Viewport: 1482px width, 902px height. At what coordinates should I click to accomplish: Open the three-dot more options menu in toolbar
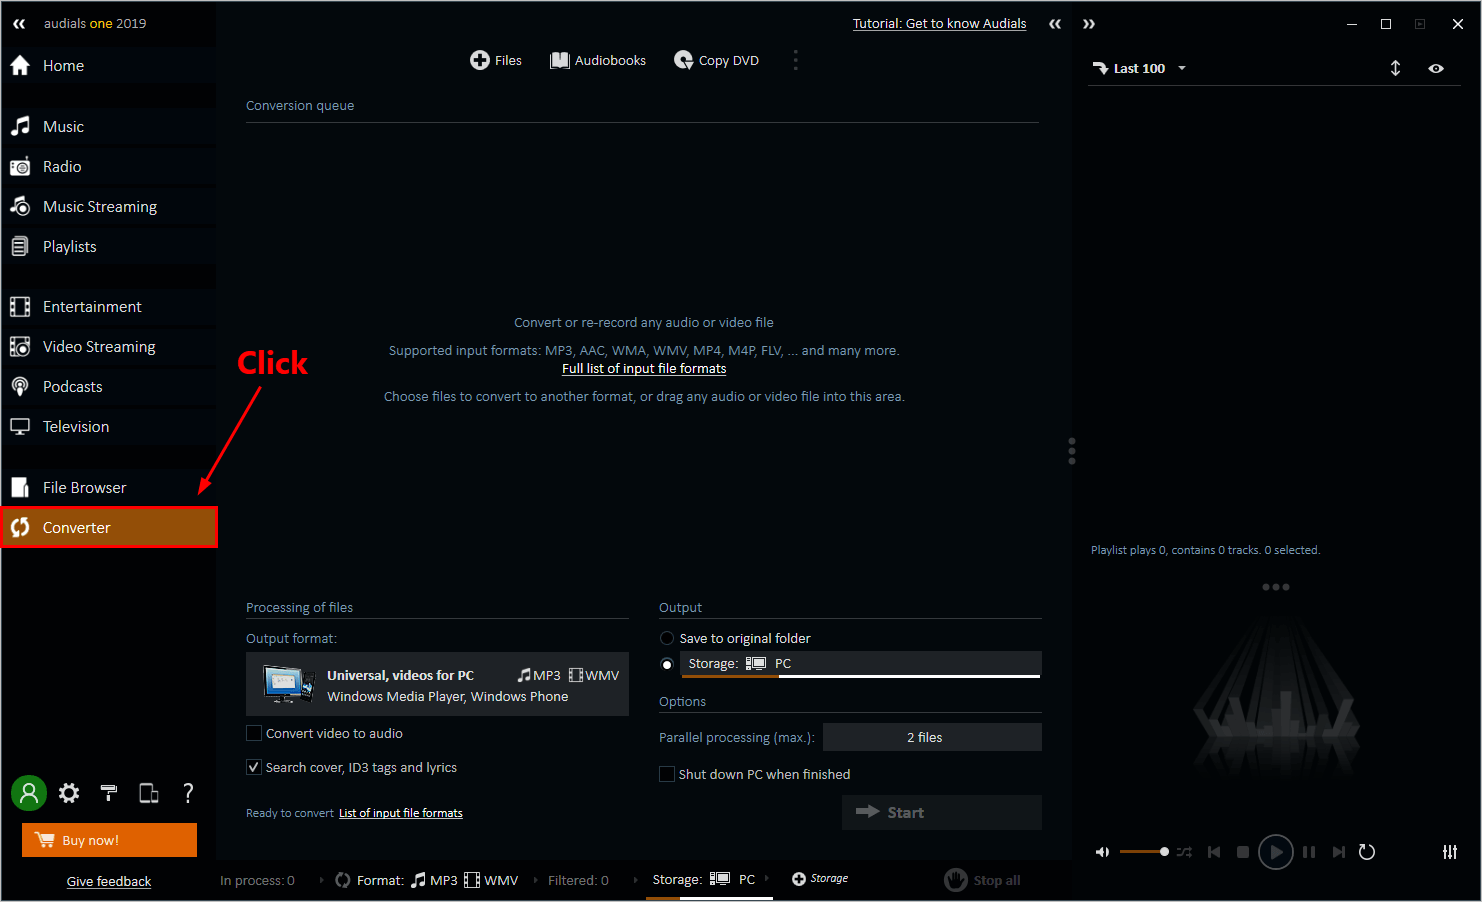click(796, 60)
